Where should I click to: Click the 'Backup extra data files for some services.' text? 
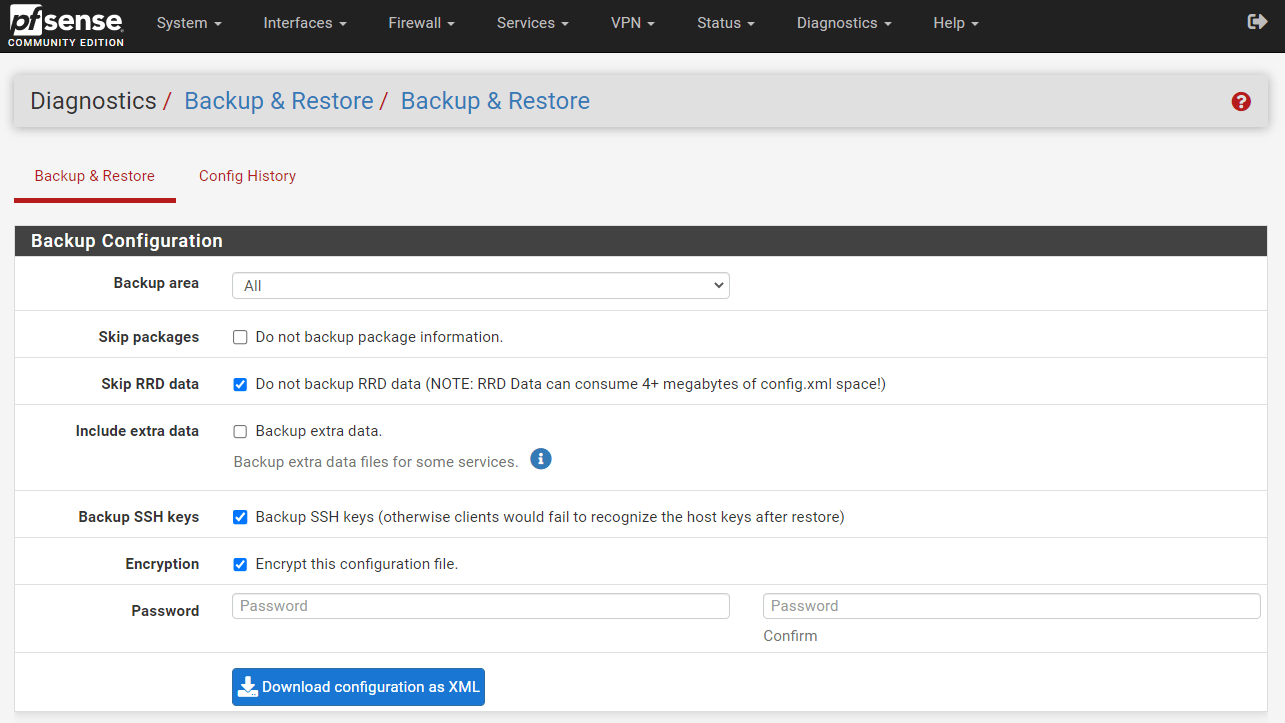(376, 462)
